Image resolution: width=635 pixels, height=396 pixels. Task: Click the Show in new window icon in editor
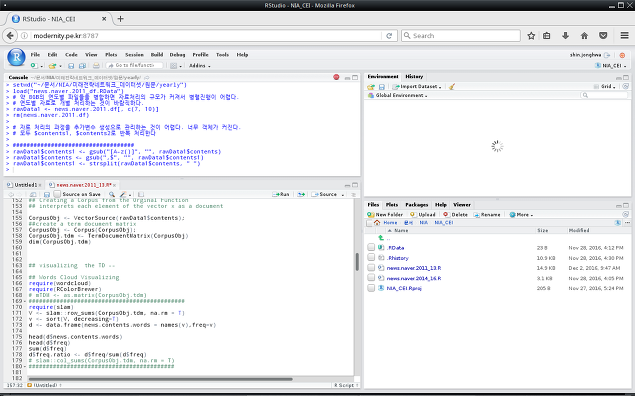[x=33, y=194]
